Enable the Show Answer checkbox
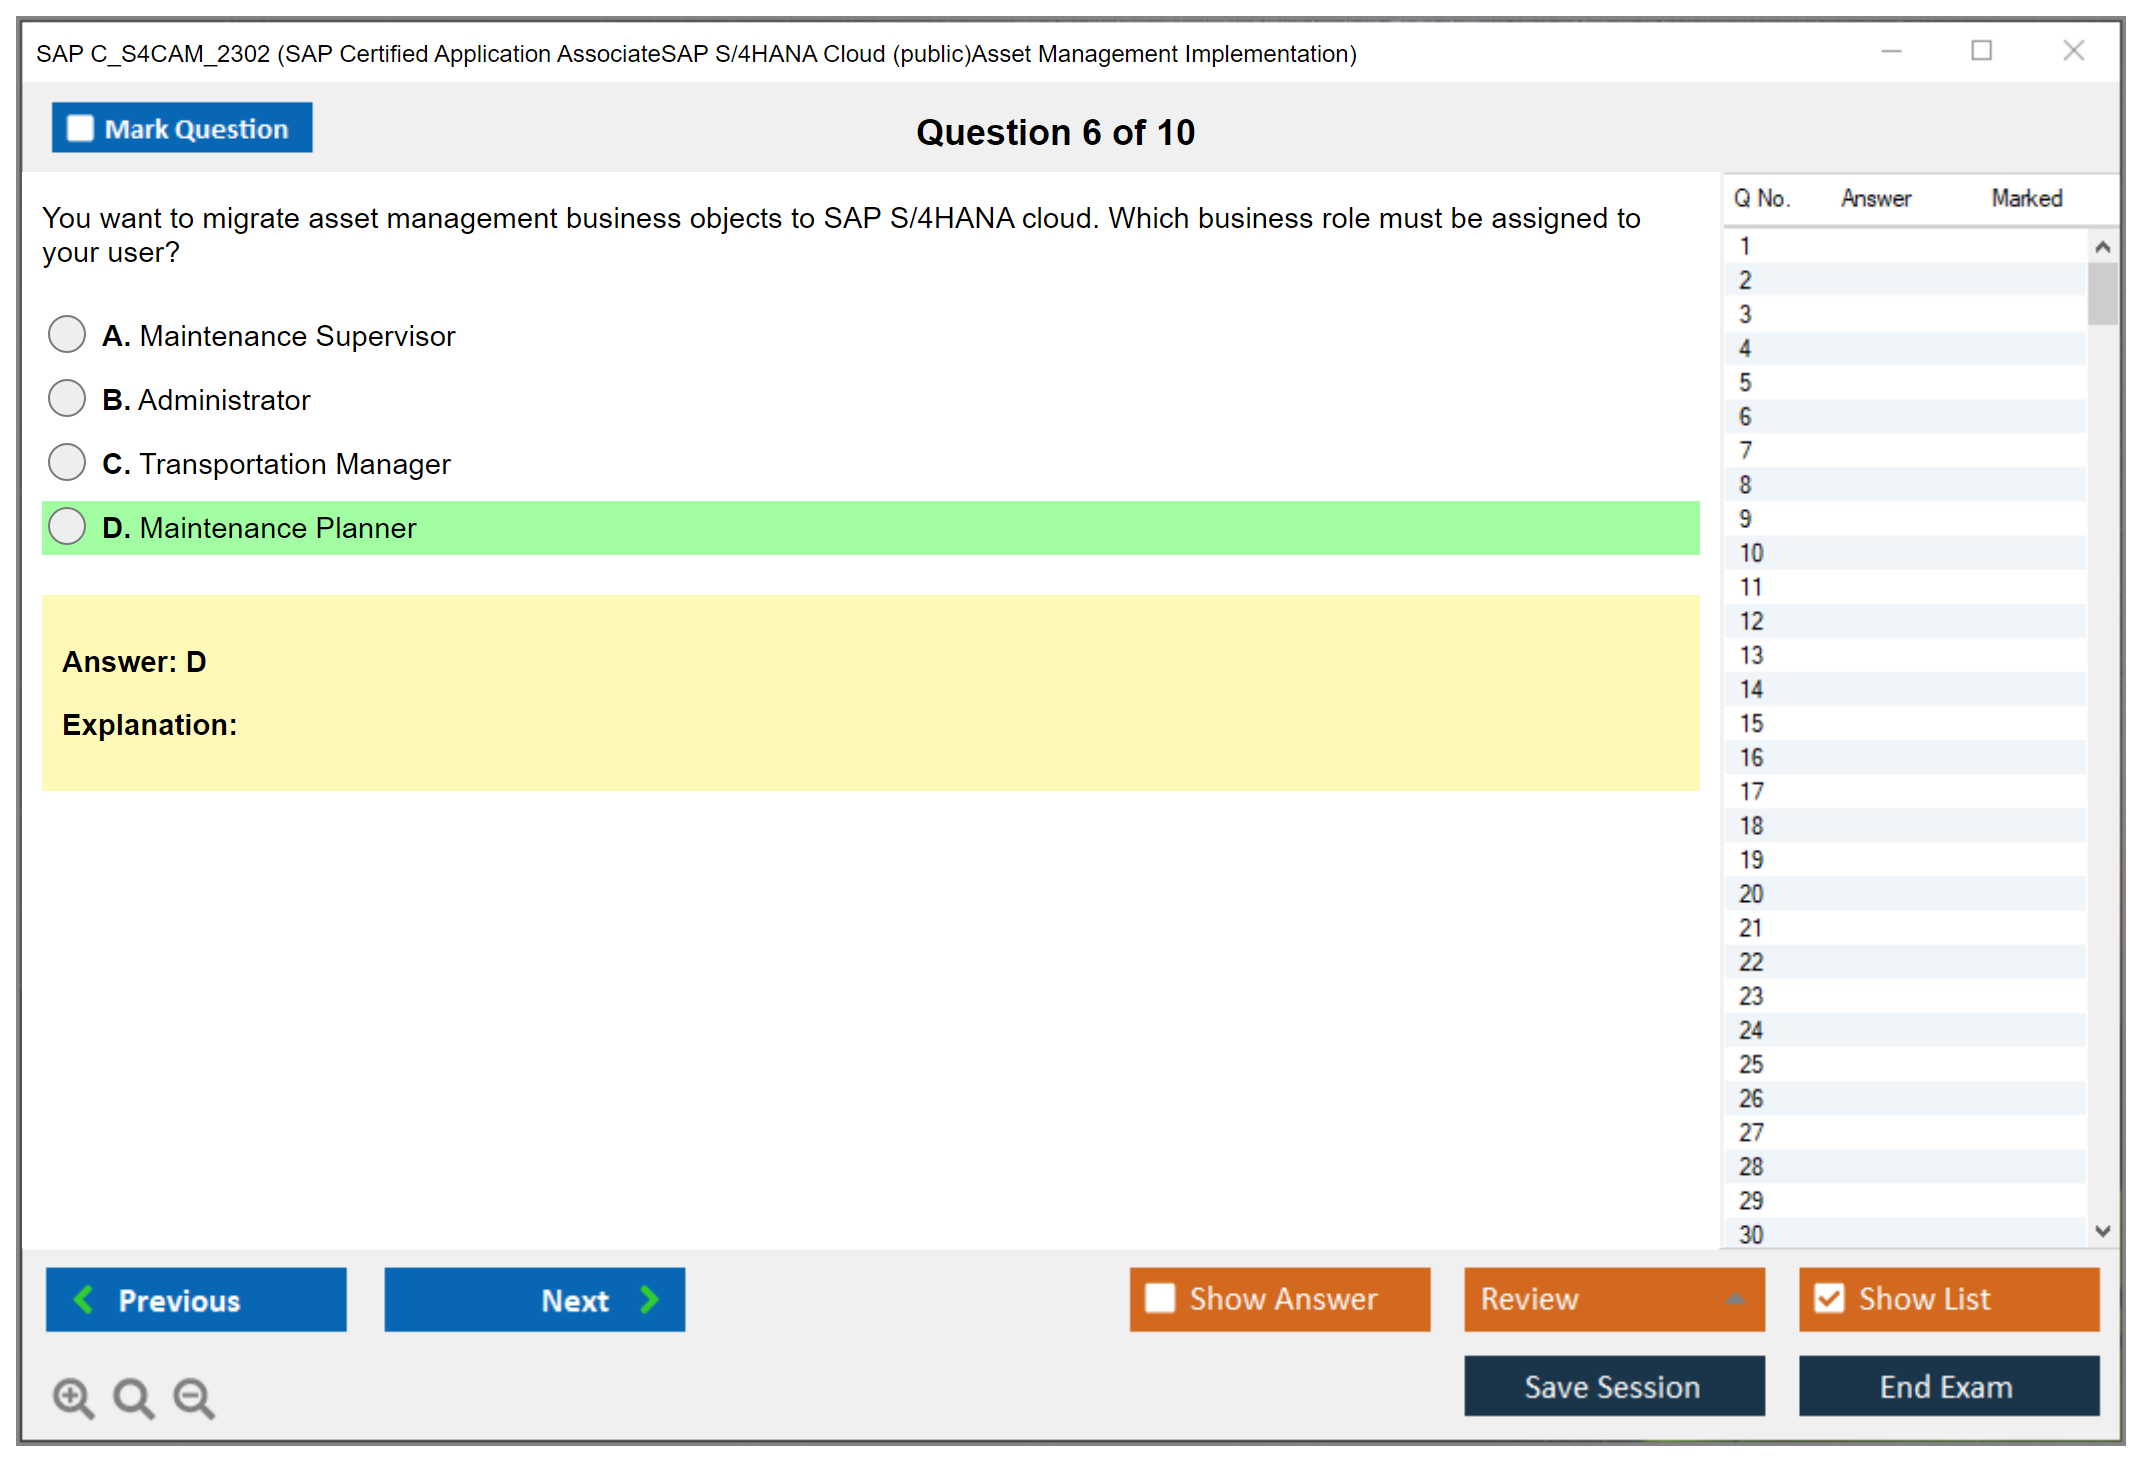Image resolution: width=2150 pixels, height=1470 pixels. (x=1160, y=1298)
